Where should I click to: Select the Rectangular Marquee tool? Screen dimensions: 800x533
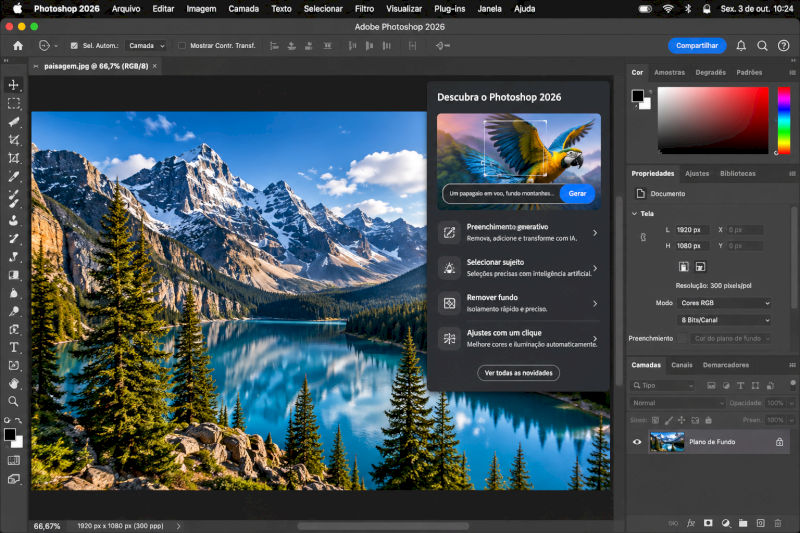13,103
